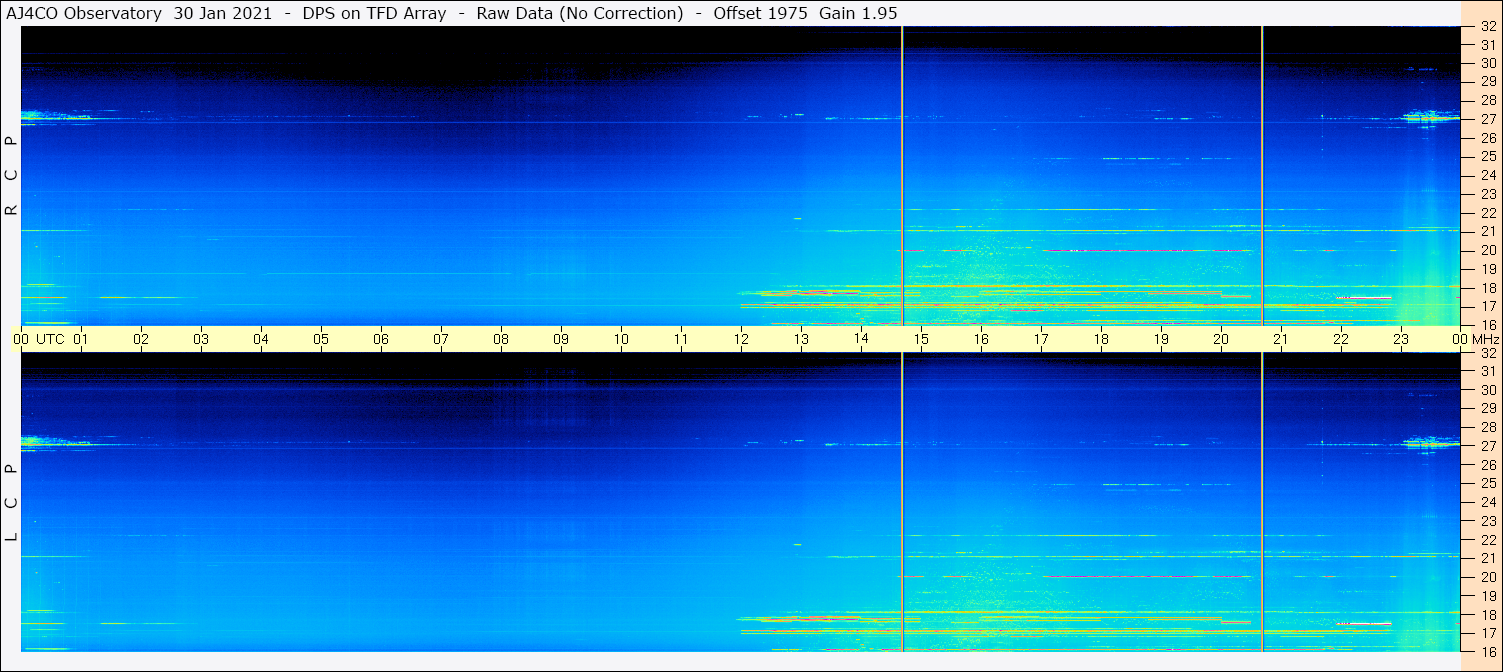This screenshot has width=1503, height=672.
Task: Click the '14' hour label on time axis
Action: click(x=861, y=338)
